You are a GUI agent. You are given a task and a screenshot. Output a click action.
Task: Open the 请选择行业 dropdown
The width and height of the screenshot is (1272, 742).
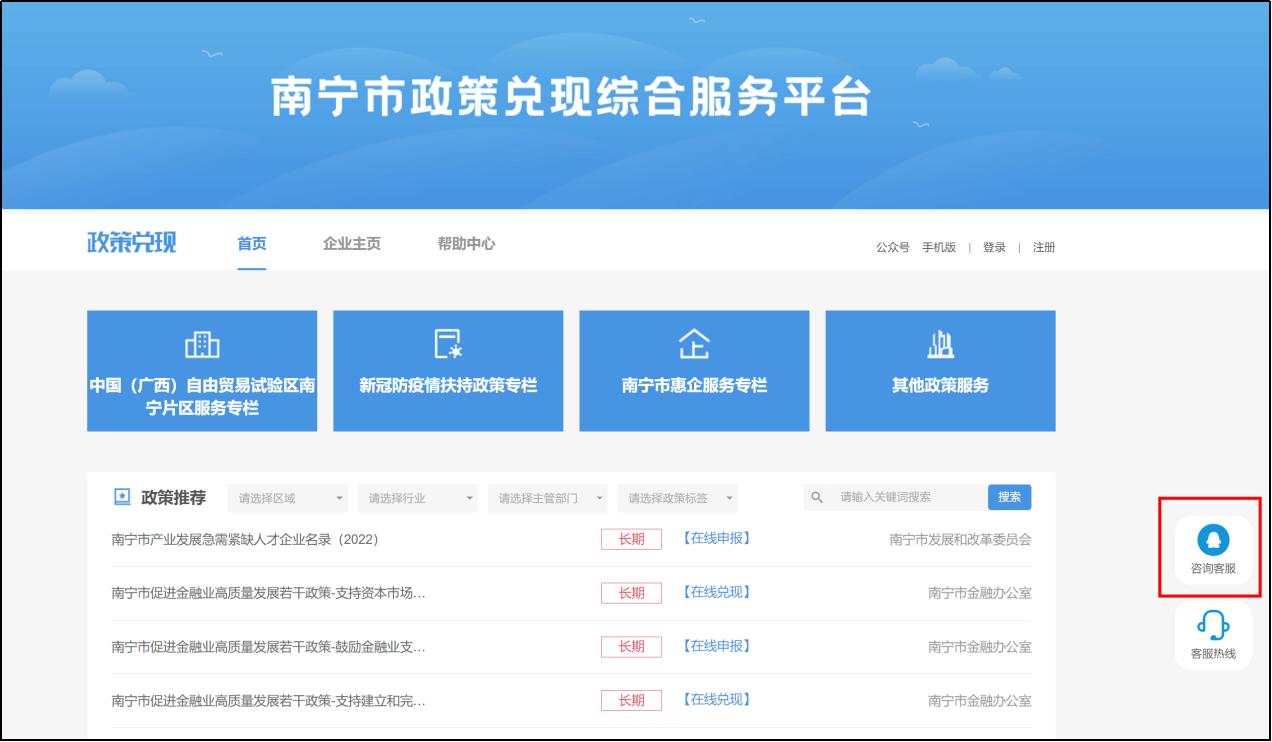tap(417, 497)
